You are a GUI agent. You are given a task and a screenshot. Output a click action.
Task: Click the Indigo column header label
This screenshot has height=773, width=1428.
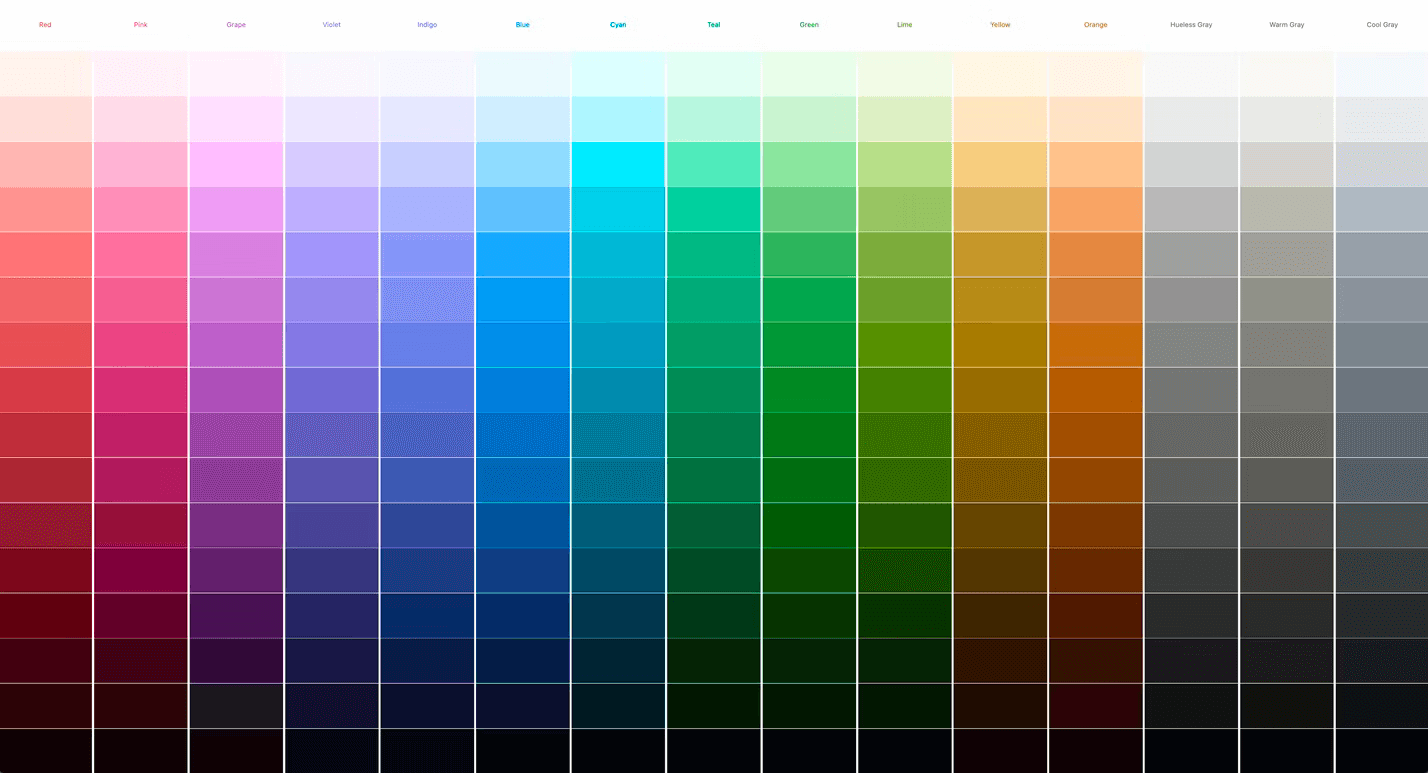pos(427,24)
